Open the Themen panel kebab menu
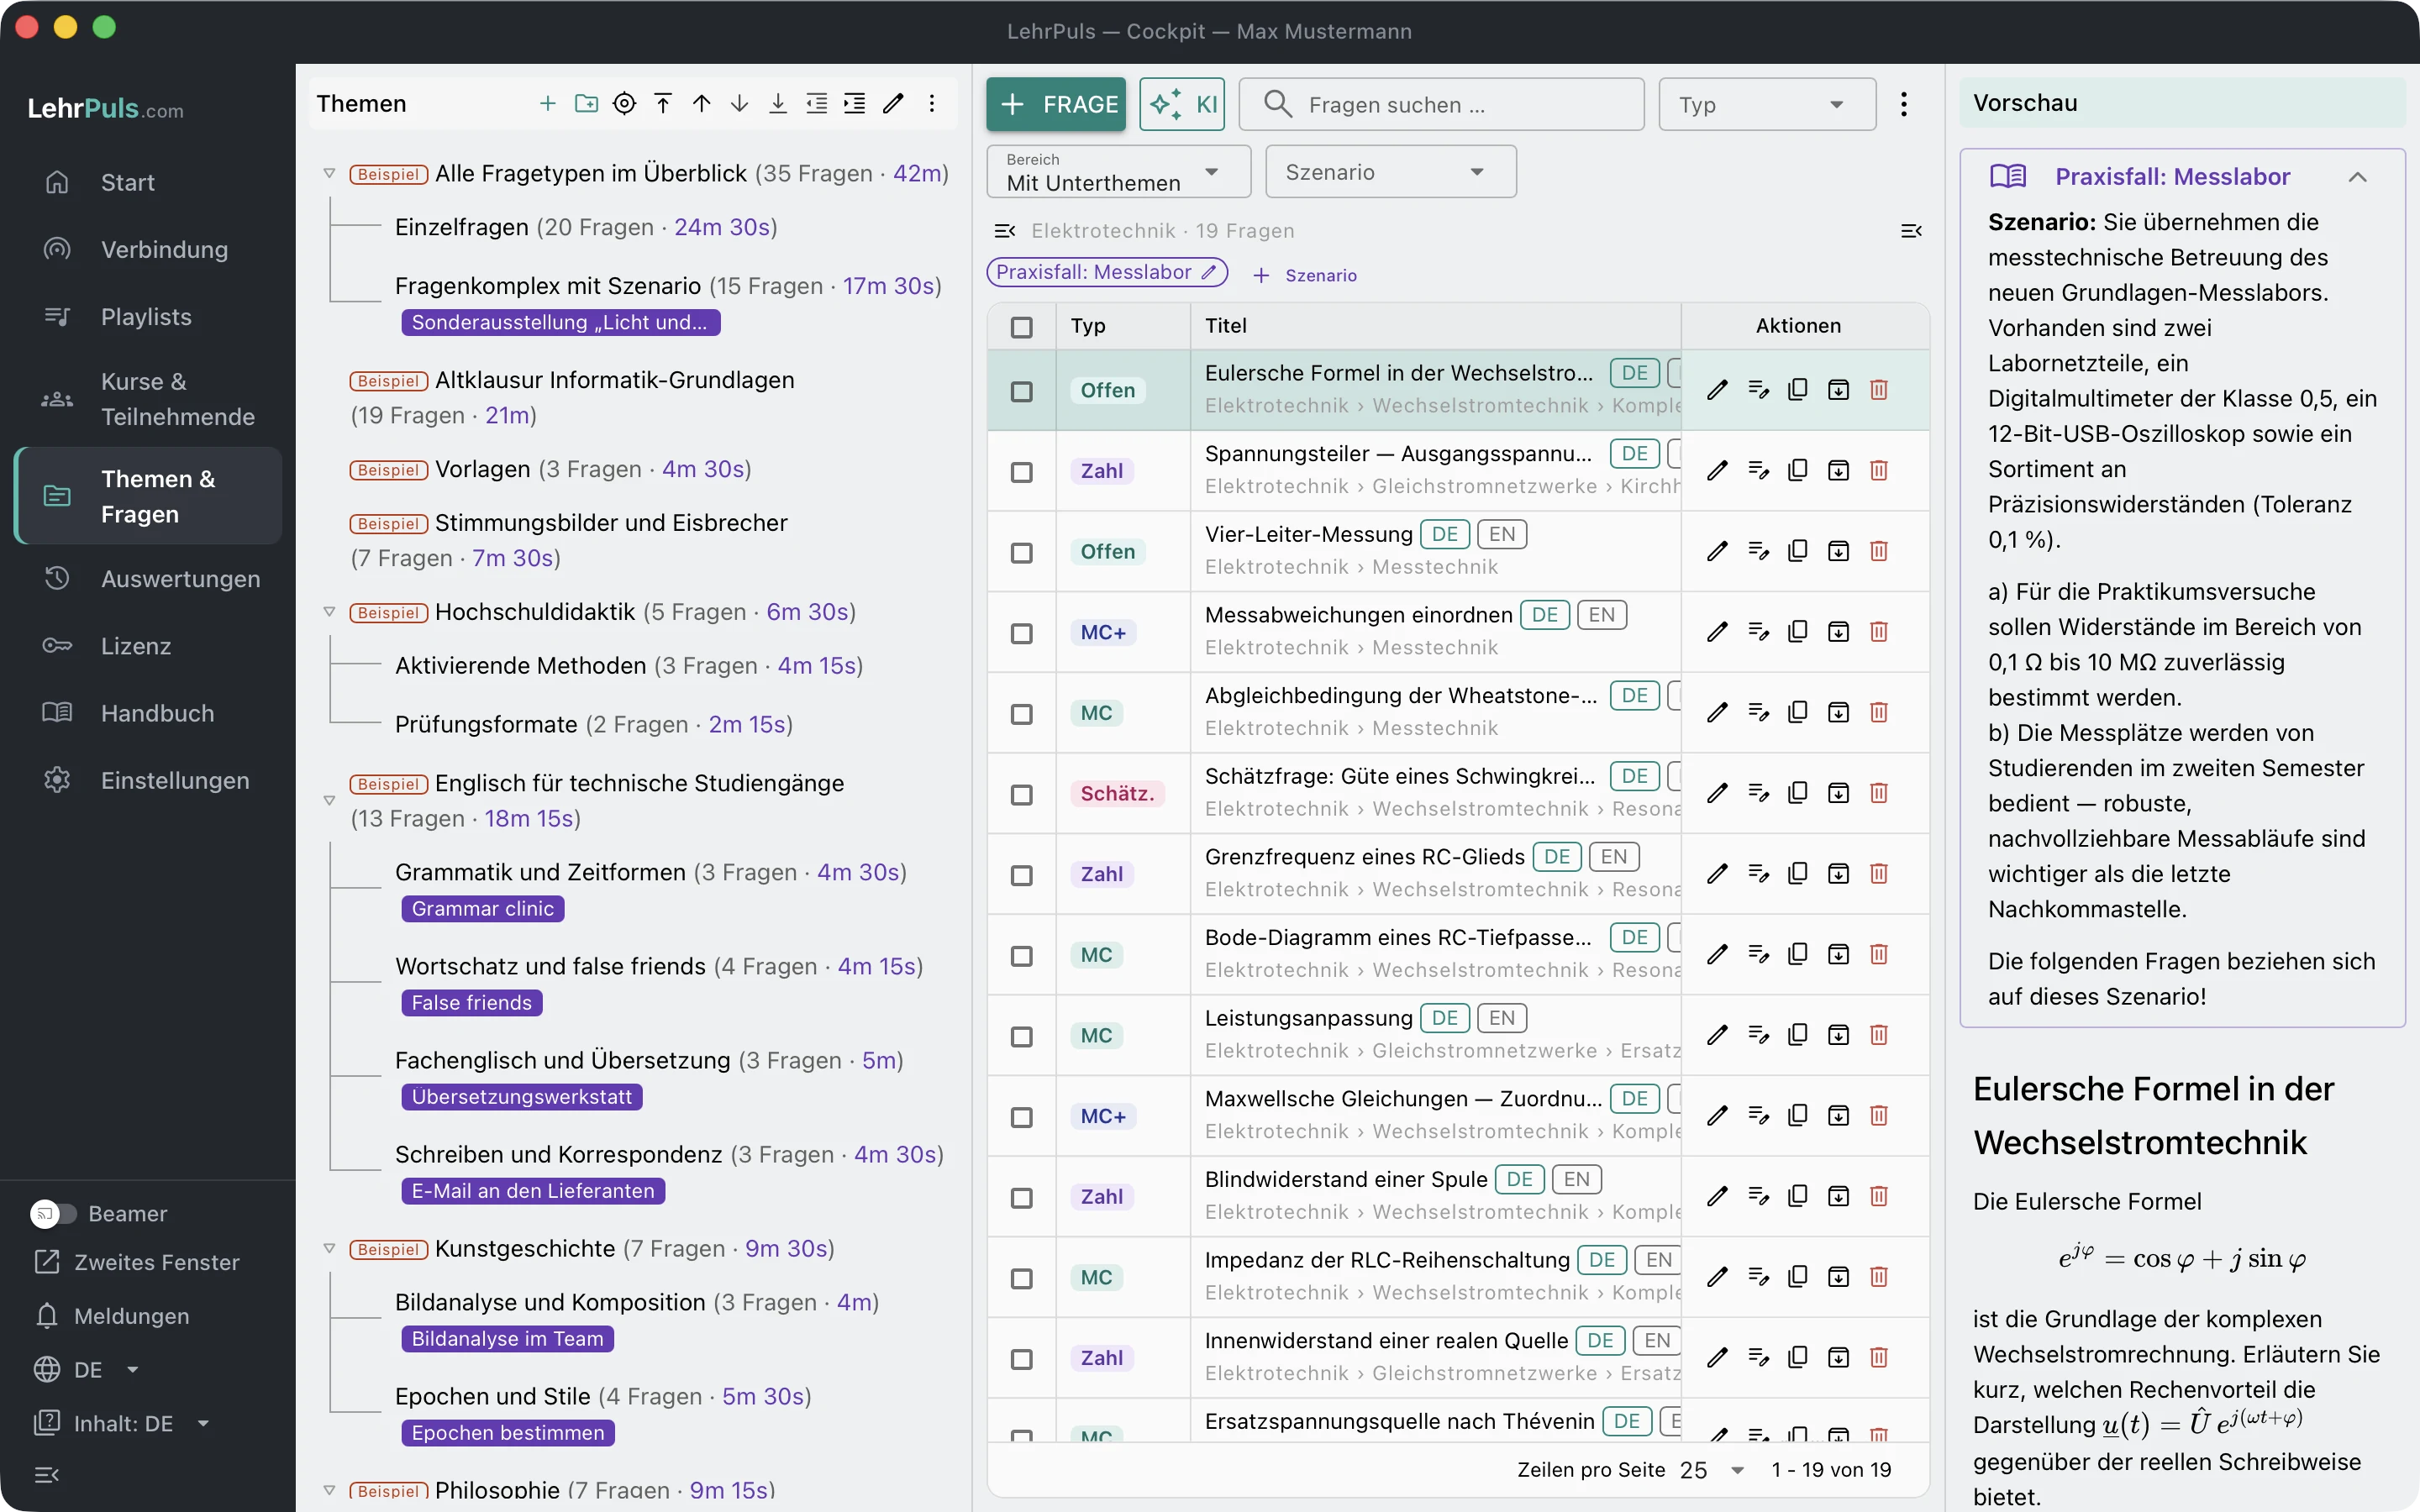Viewport: 2420px width, 1512px height. [932, 104]
